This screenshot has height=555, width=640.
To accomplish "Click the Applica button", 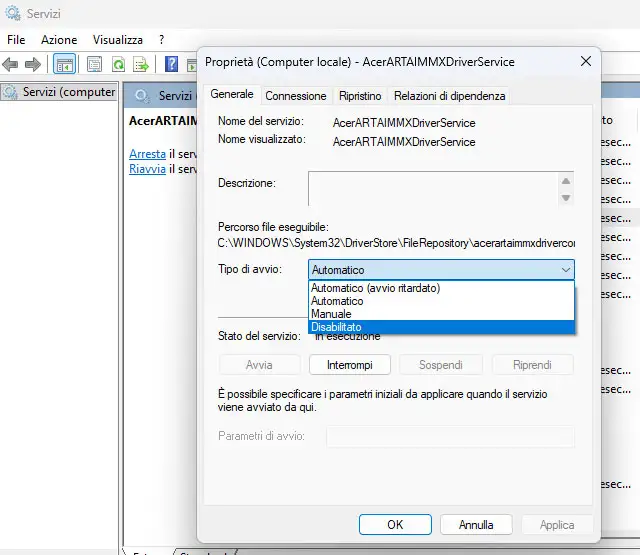I will pyautogui.click(x=557, y=524).
